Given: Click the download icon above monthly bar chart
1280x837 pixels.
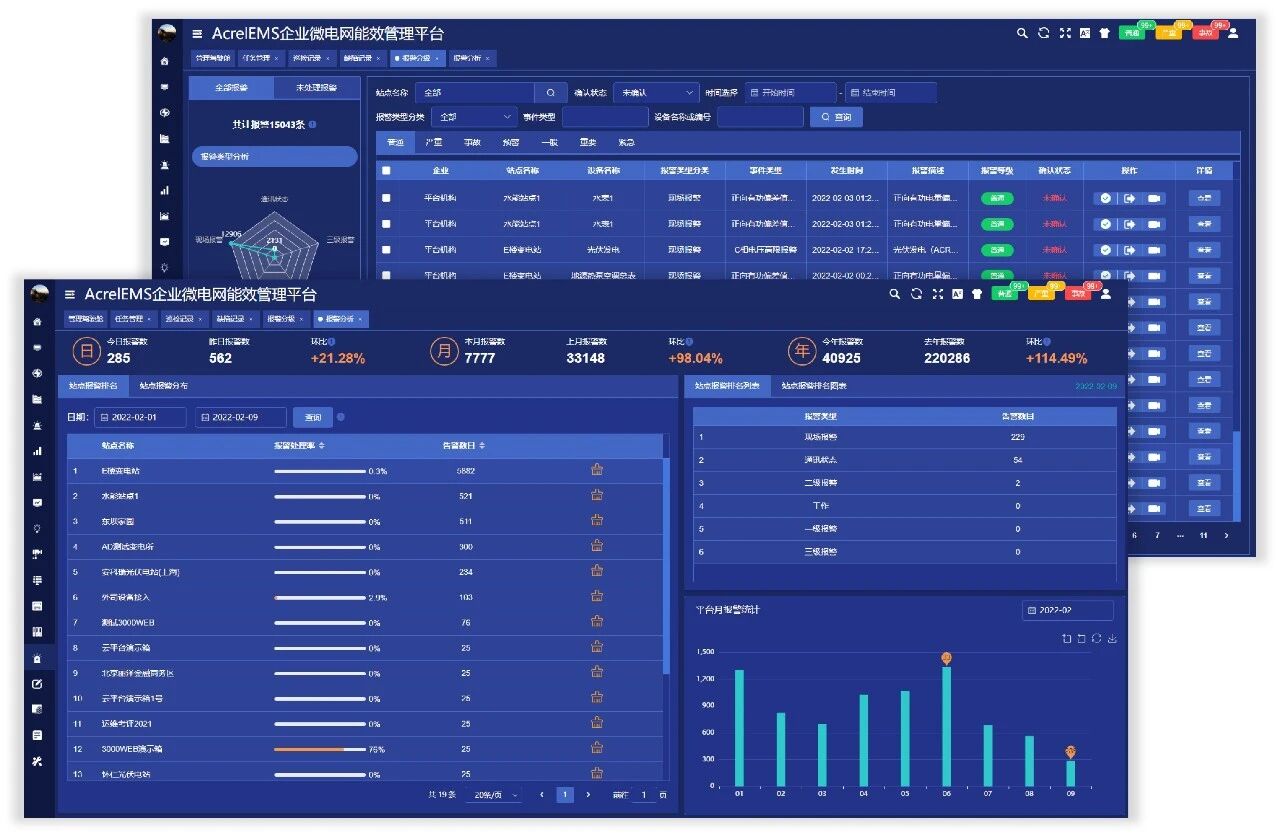Looking at the screenshot, I should [x=1112, y=638].
